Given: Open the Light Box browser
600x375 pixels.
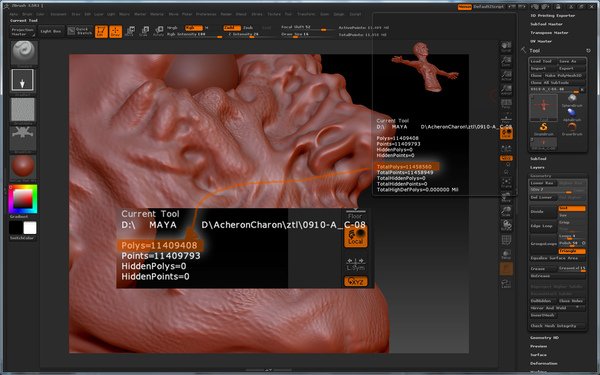Looking at the screenshot, I should pyautogui.click(x=51, y=31).
